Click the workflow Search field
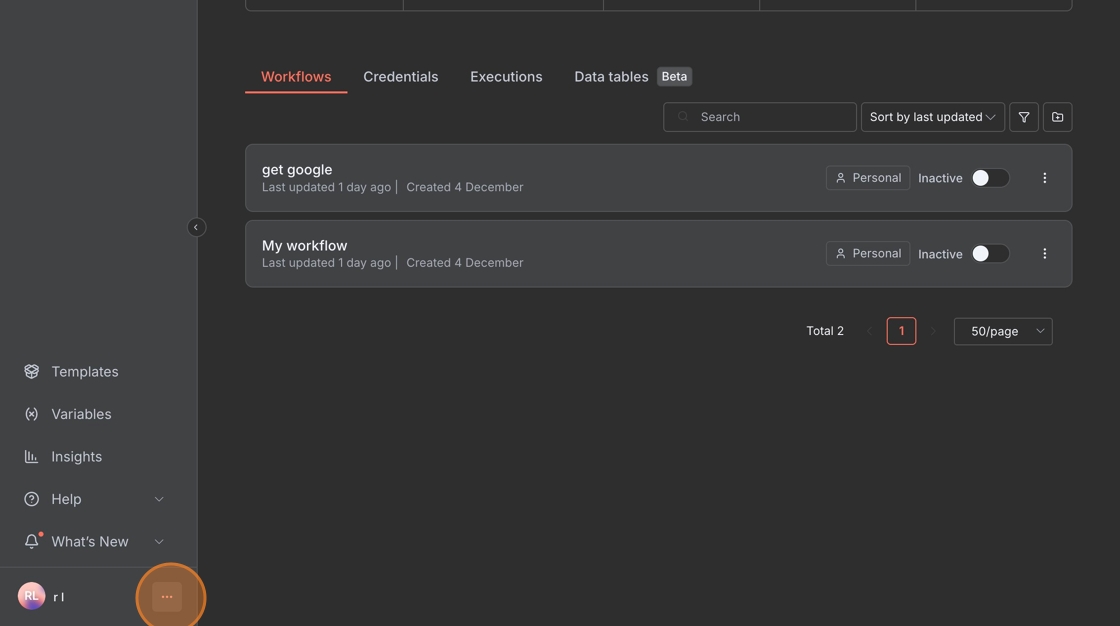1120x626 pixels. (x=770, y=117)
